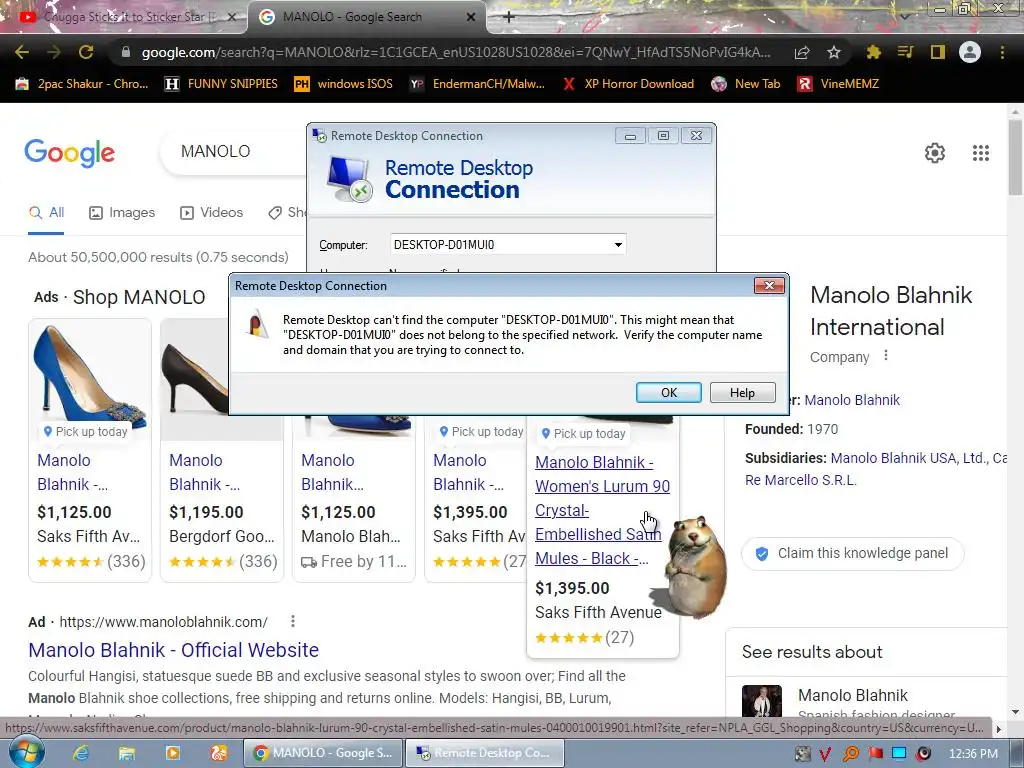Click Help in the Remote Desktop error dialog
This screenshot has width=1024, height=768.
tap(743, 392)
